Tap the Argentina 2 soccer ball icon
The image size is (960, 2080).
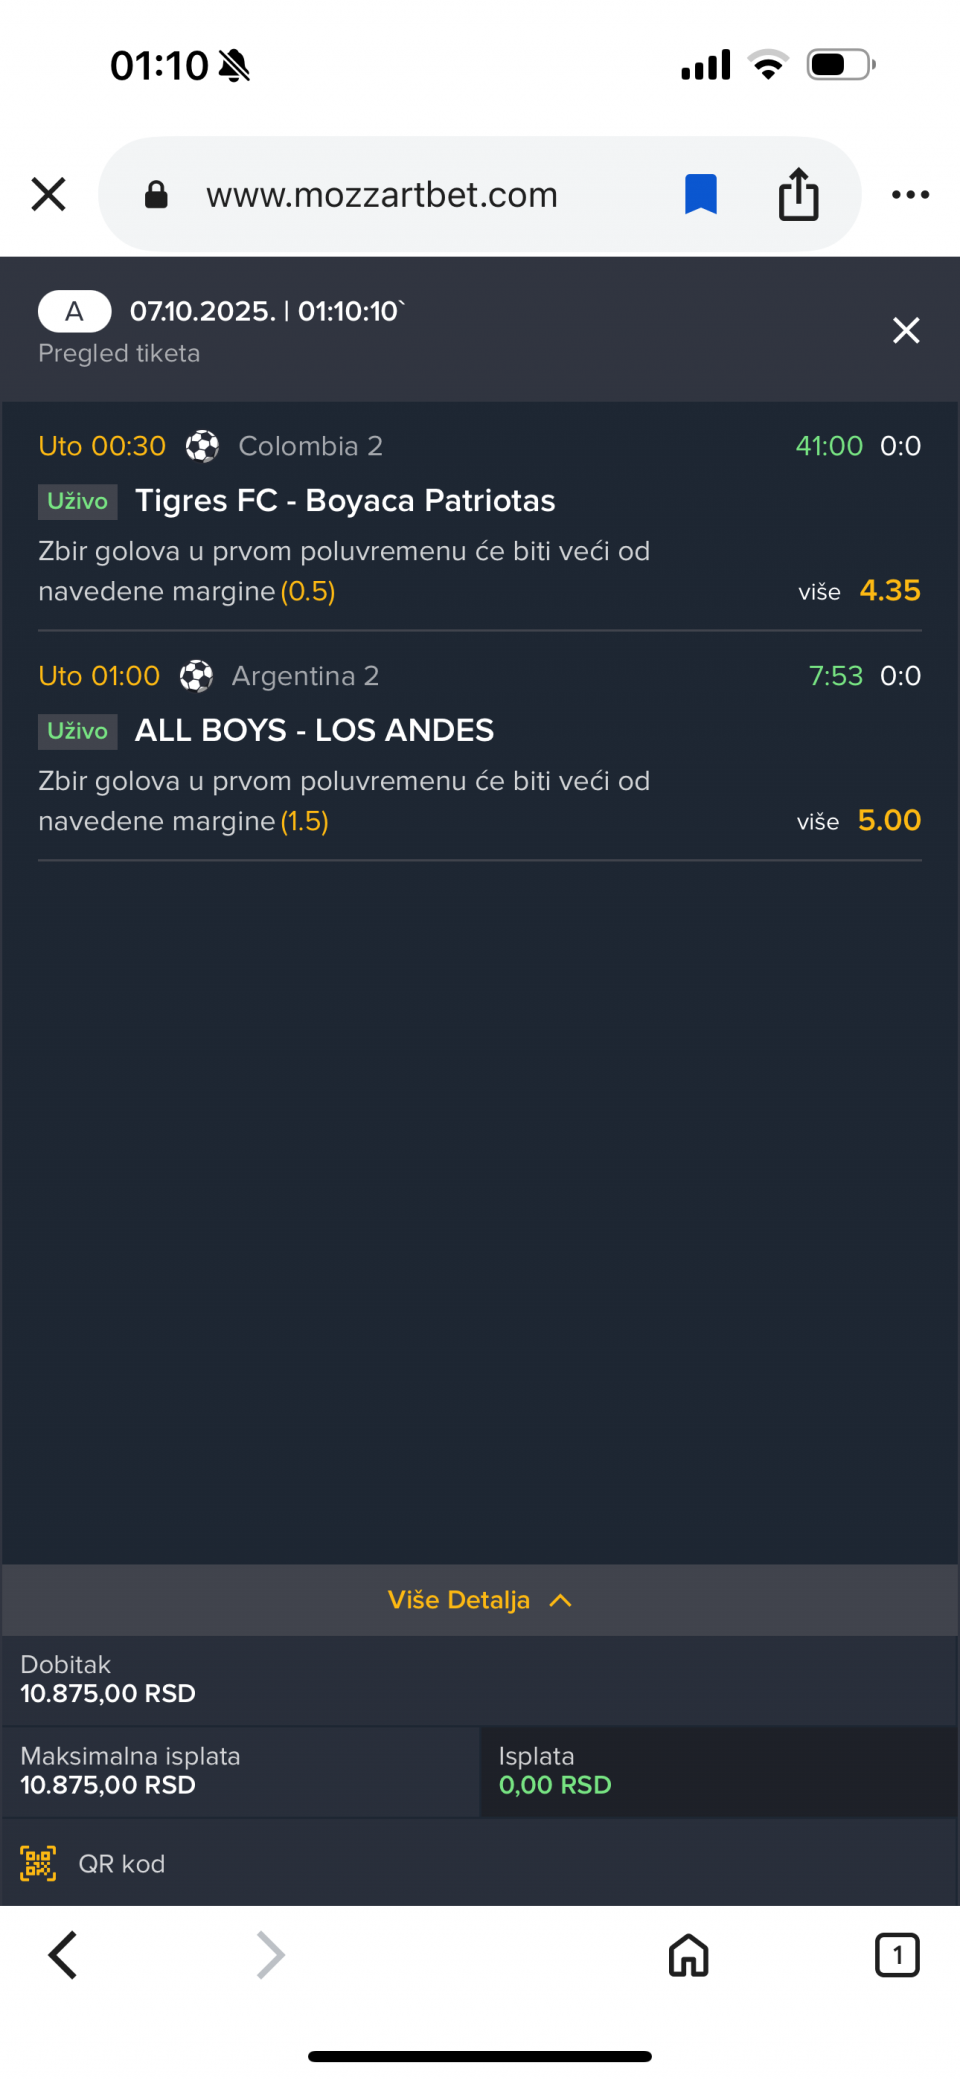(196, 676)
